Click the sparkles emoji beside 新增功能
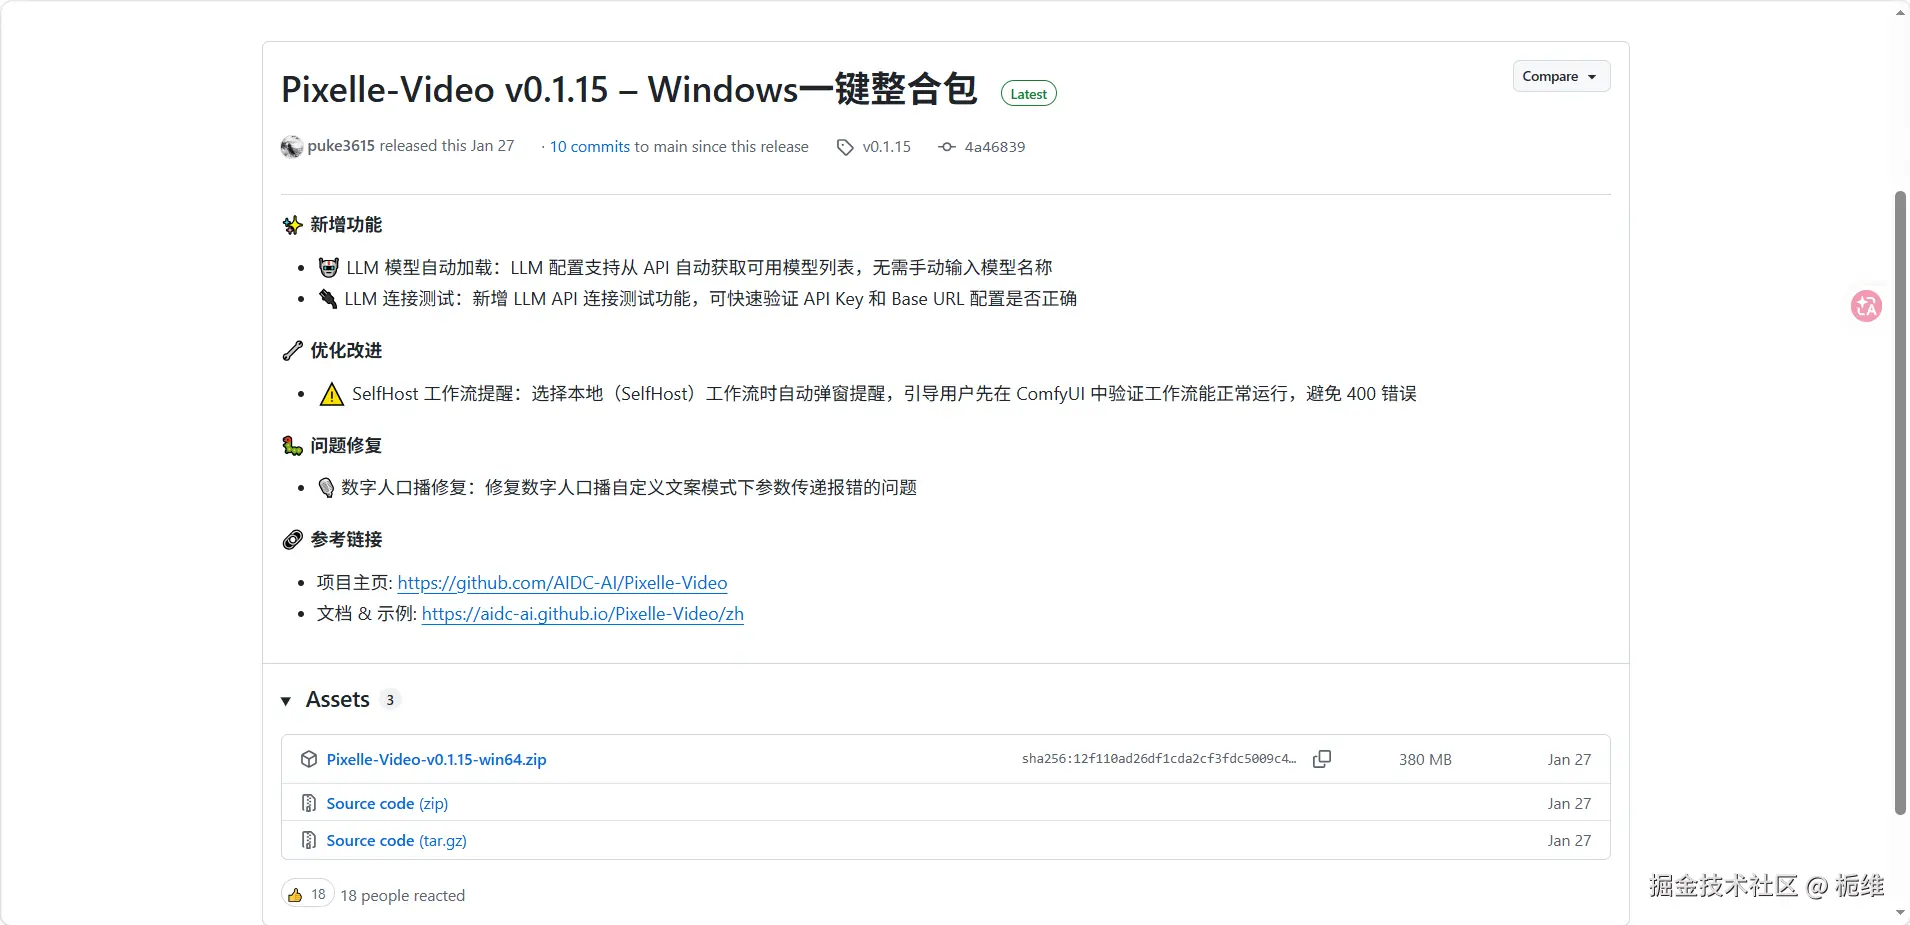The height and width of the screenshot is (925, 1910). (x=292, y=225)
